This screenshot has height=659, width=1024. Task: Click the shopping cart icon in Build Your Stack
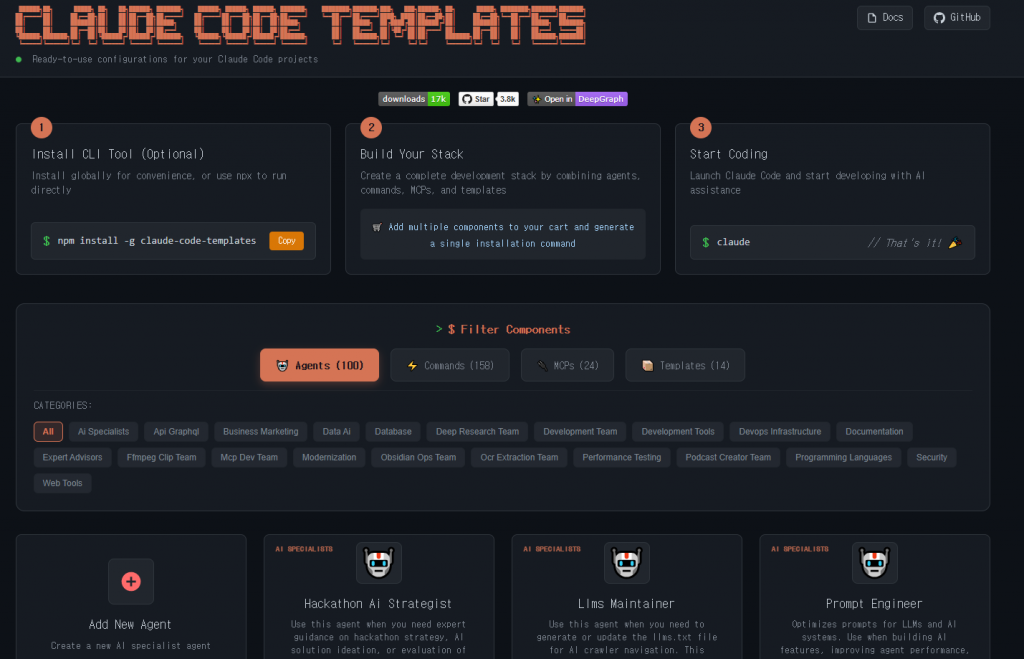click(377, 227)
